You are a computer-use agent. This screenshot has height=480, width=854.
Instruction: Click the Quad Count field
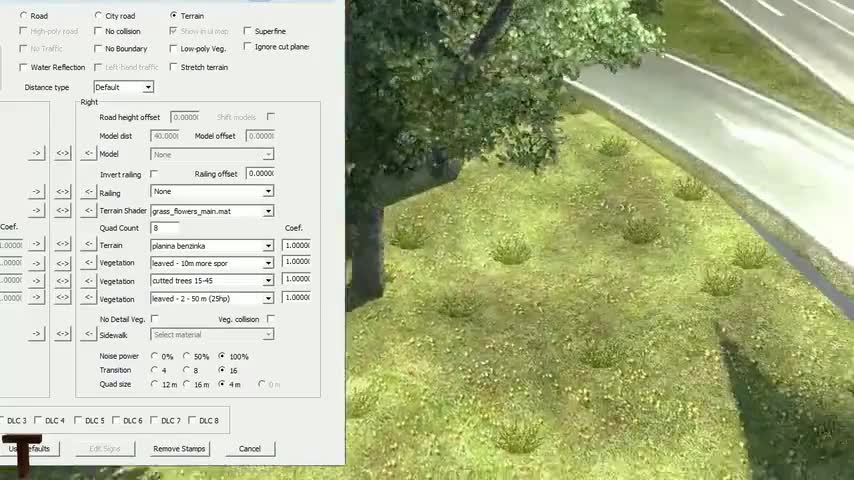pos(164,228)
